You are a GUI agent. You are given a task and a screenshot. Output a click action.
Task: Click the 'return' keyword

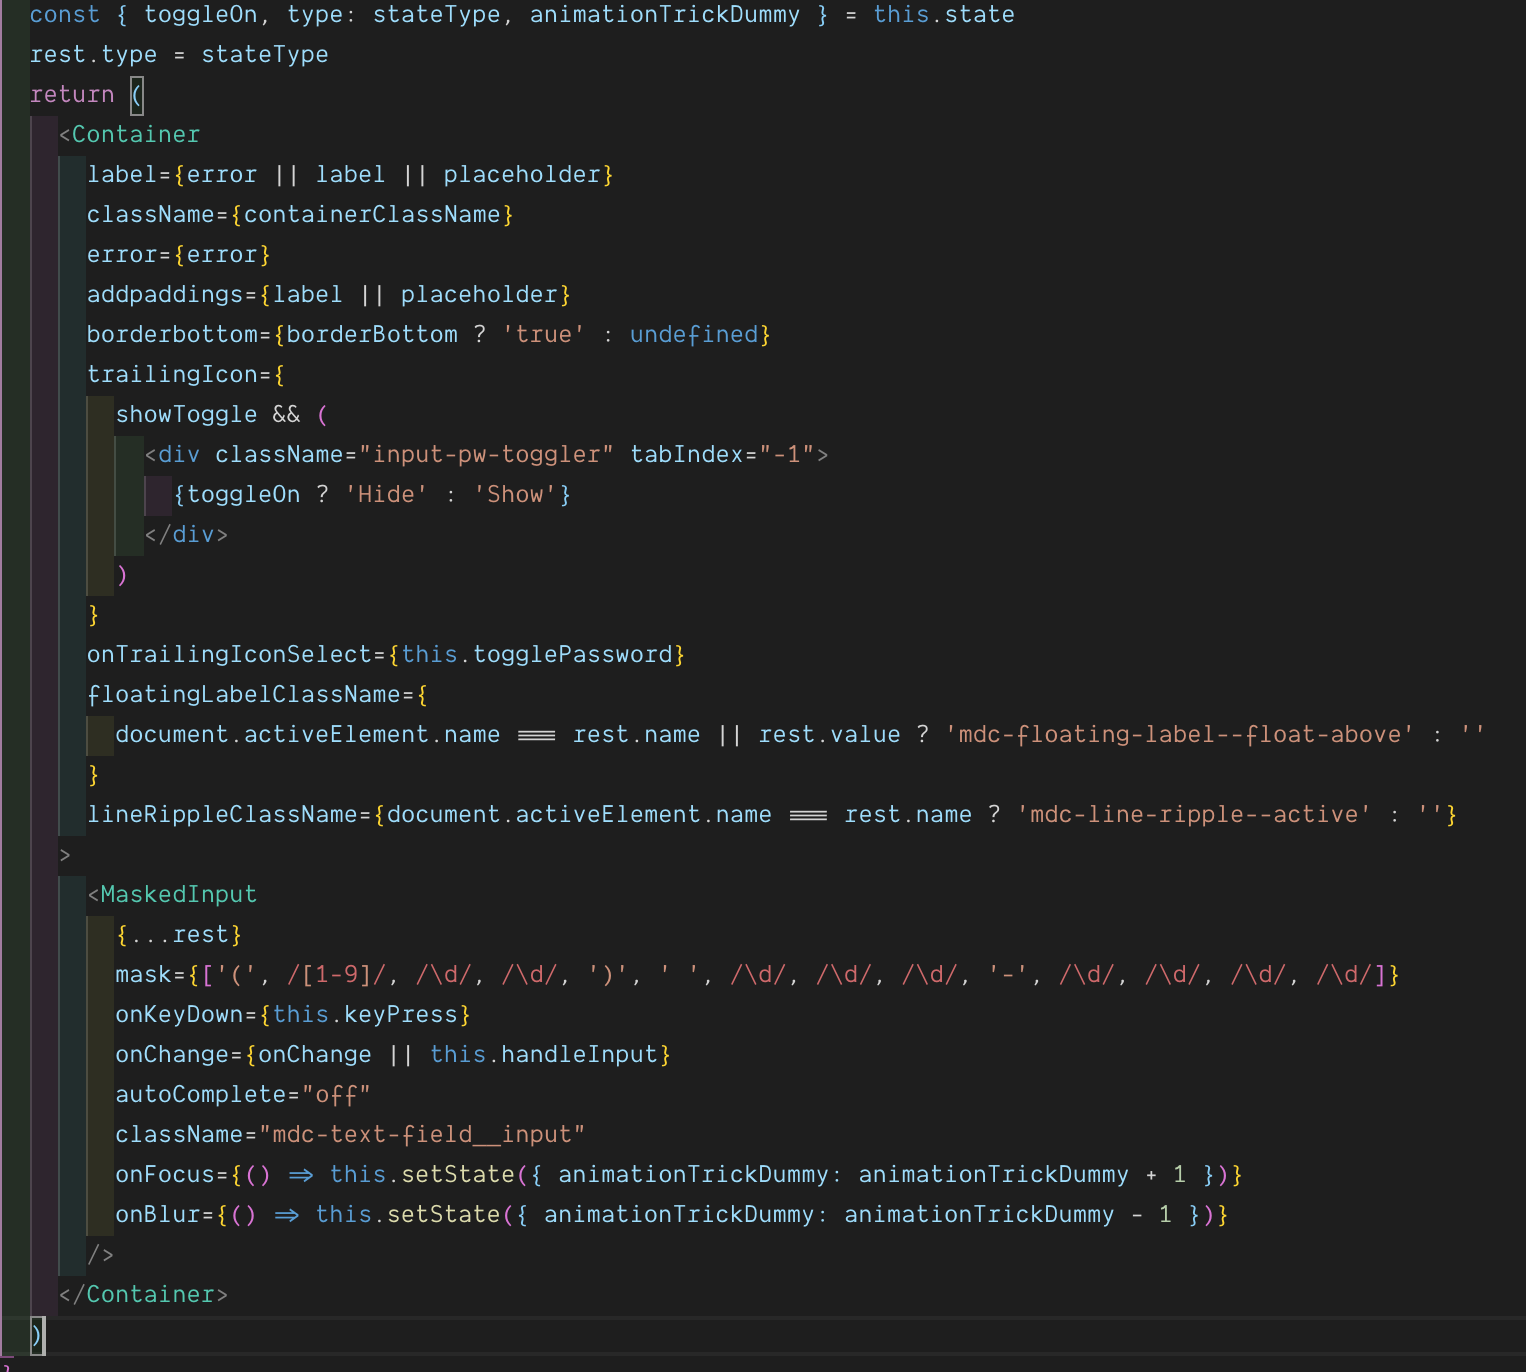coord(72,95)
